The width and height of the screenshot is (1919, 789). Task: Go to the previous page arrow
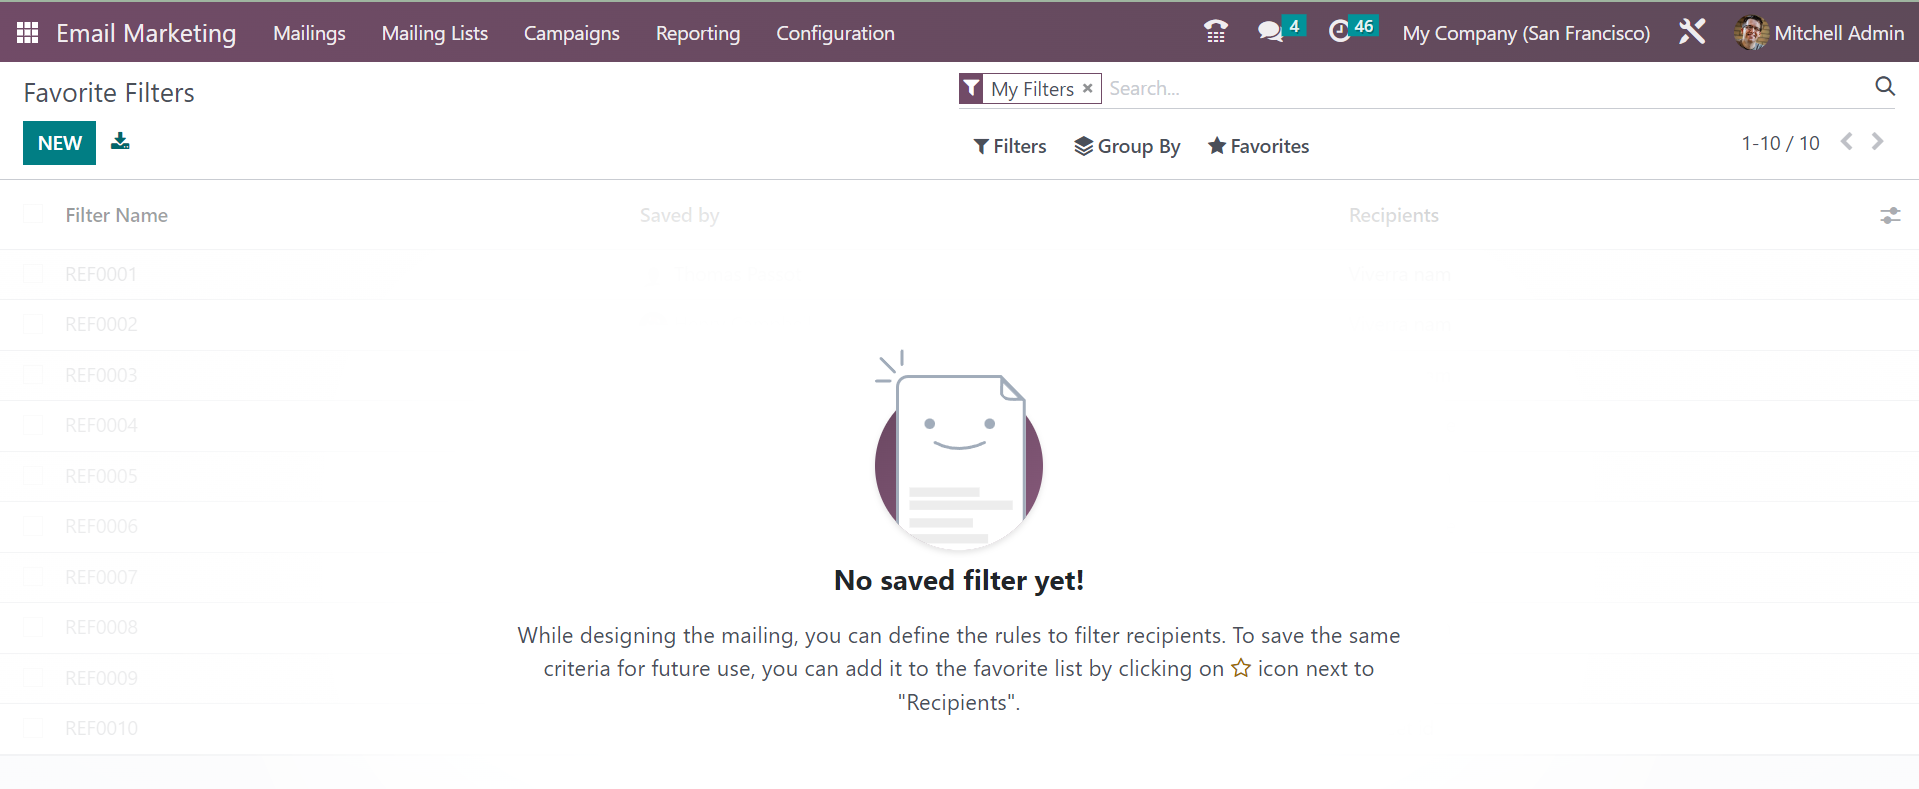click(x=1847, y=142)
